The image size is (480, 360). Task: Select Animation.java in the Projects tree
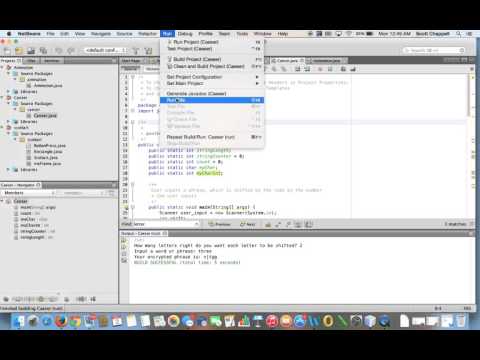tap(48, 86)
